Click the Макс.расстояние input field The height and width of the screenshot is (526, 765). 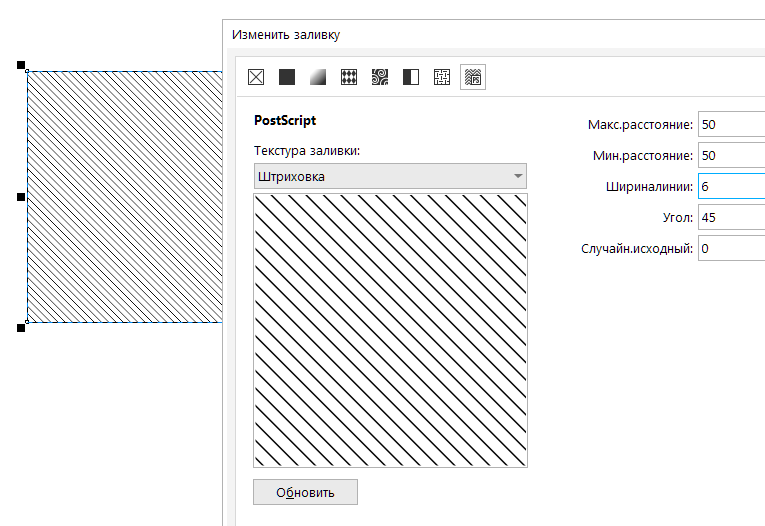(x=731, y=124)
